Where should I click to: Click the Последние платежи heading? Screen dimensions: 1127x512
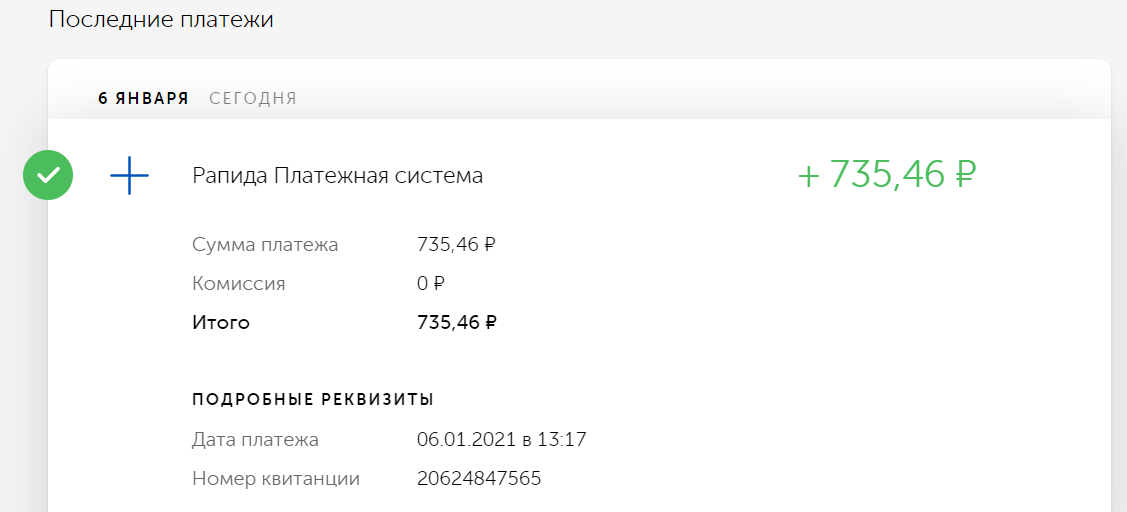point(161,19)
